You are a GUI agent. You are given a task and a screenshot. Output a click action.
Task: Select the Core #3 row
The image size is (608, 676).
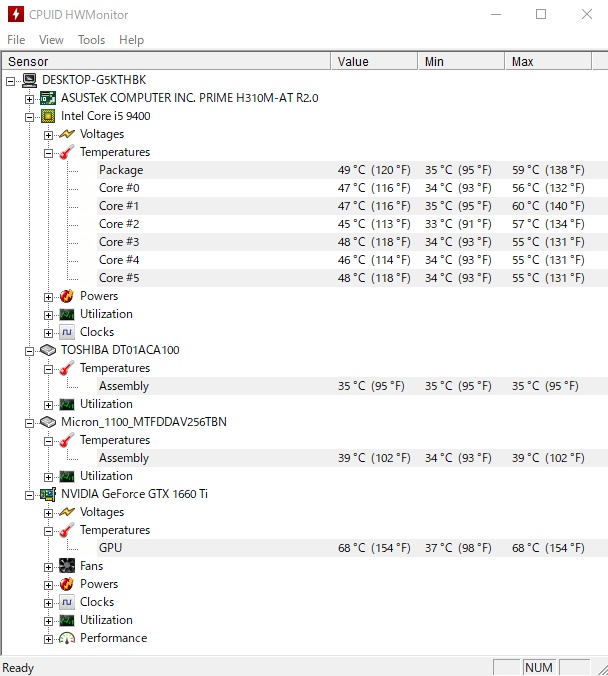(352, 242)
